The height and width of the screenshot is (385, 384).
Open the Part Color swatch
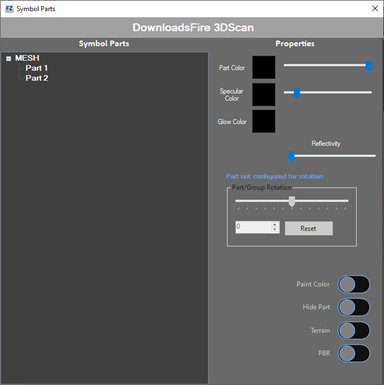(x=264, y=67)
